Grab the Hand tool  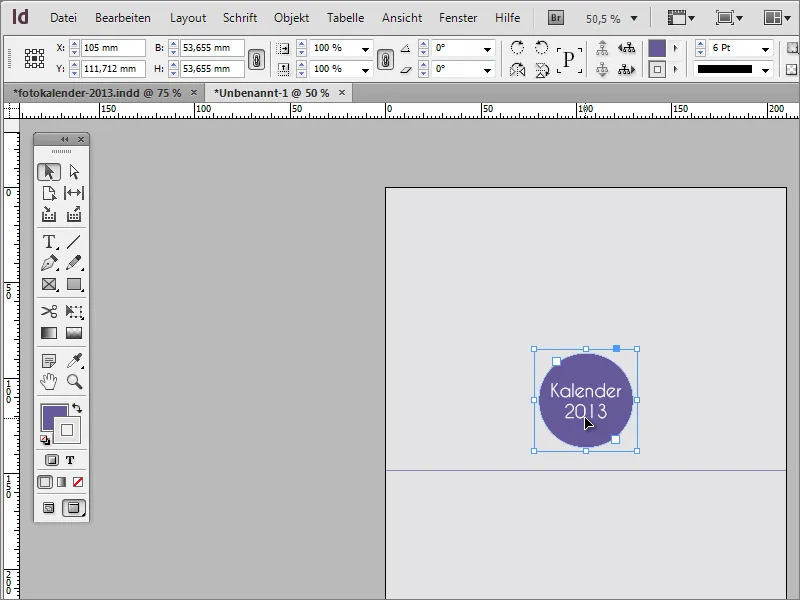click(48, 381)
